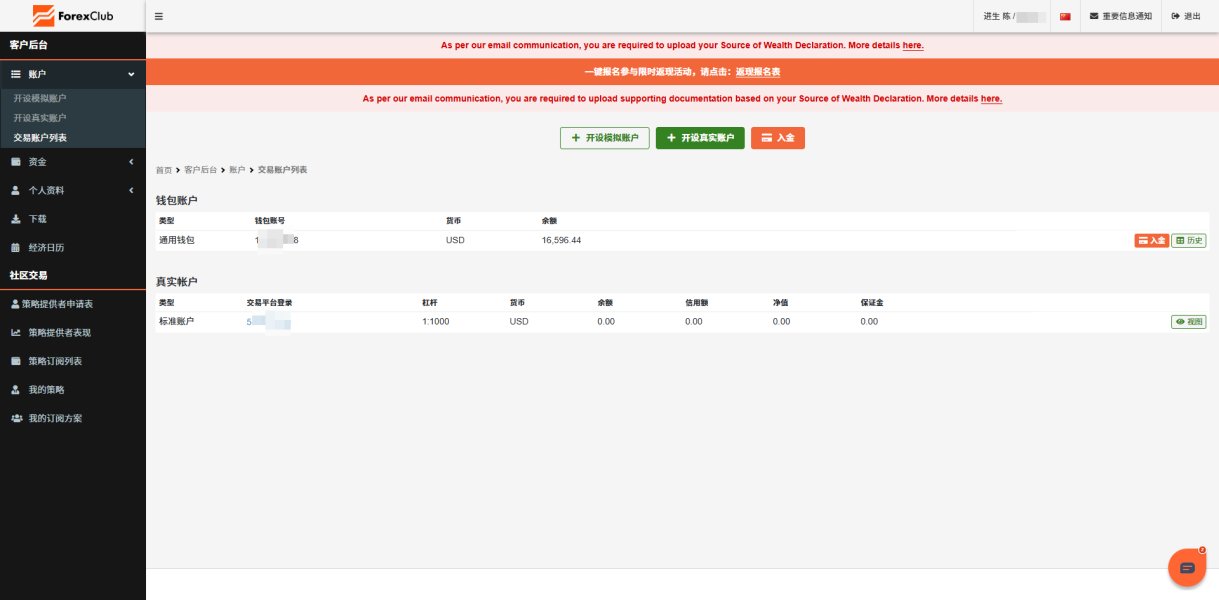Click the 交易平台登录 column header

pyautogui.click(x=269, y=302)
